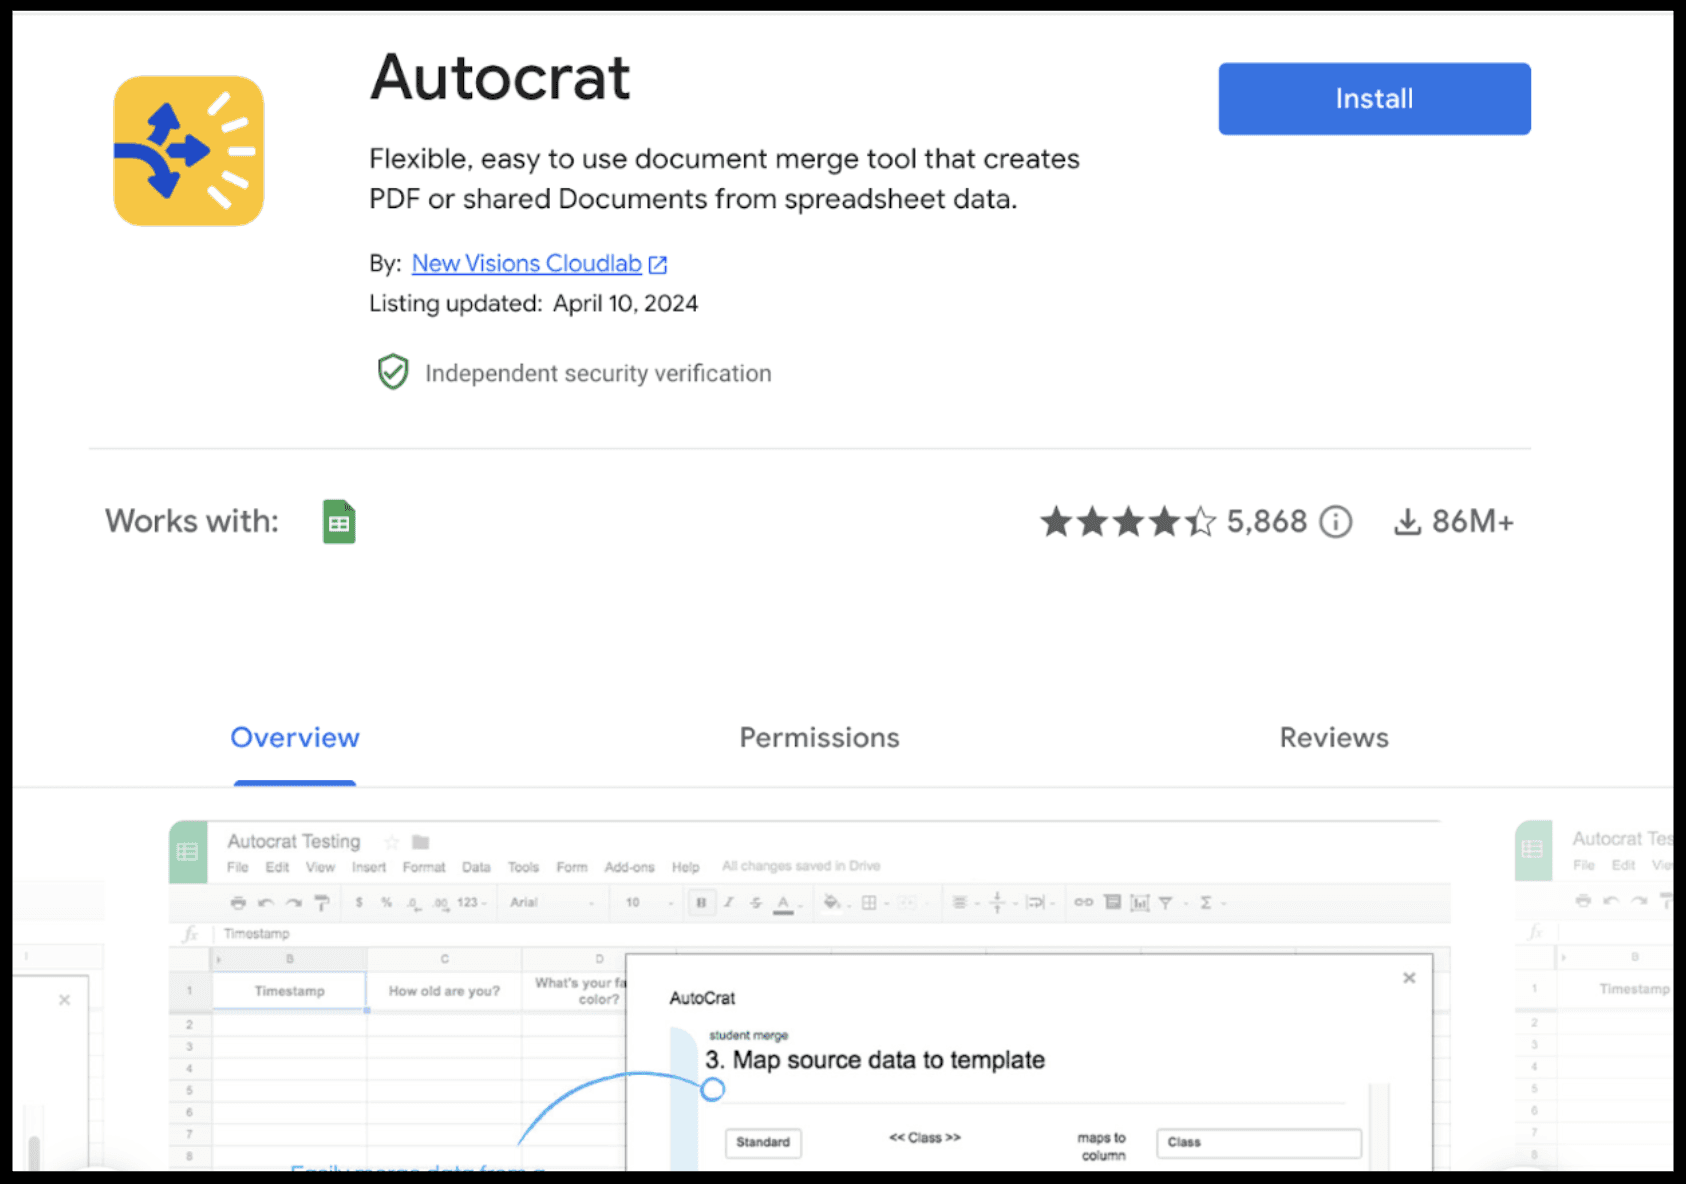The height and width of the screenshot is (1184, 1686).
Task: Click the Format menu in Autocrat Testing preview
Action: [x=424, y=867]
